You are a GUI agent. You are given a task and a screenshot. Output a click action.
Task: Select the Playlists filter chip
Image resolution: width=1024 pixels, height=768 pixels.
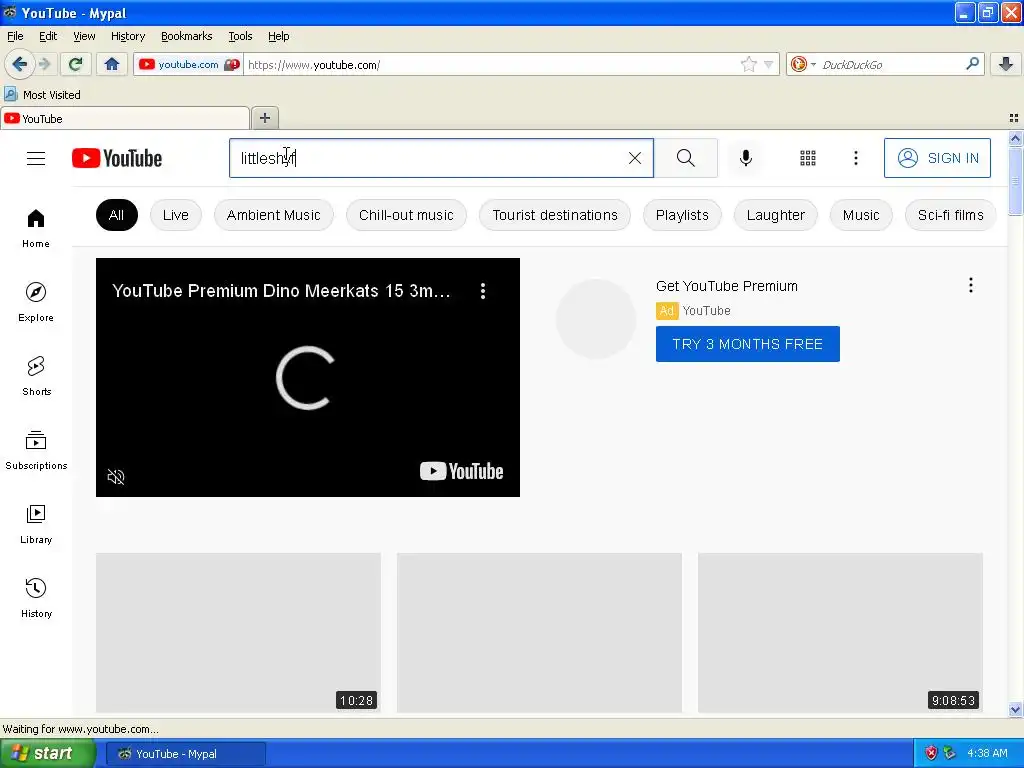click(682, 215)
